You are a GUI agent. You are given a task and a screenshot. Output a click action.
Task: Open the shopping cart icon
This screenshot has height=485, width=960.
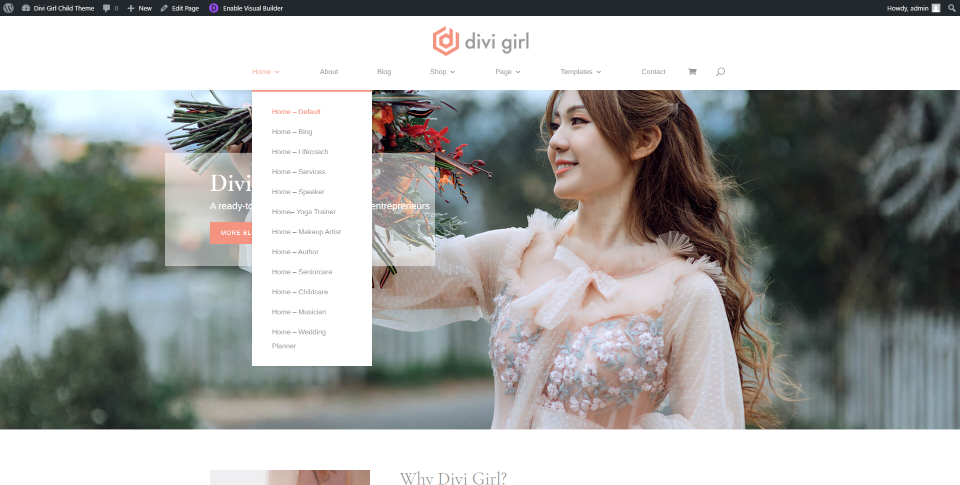click(x=692, y=72)
